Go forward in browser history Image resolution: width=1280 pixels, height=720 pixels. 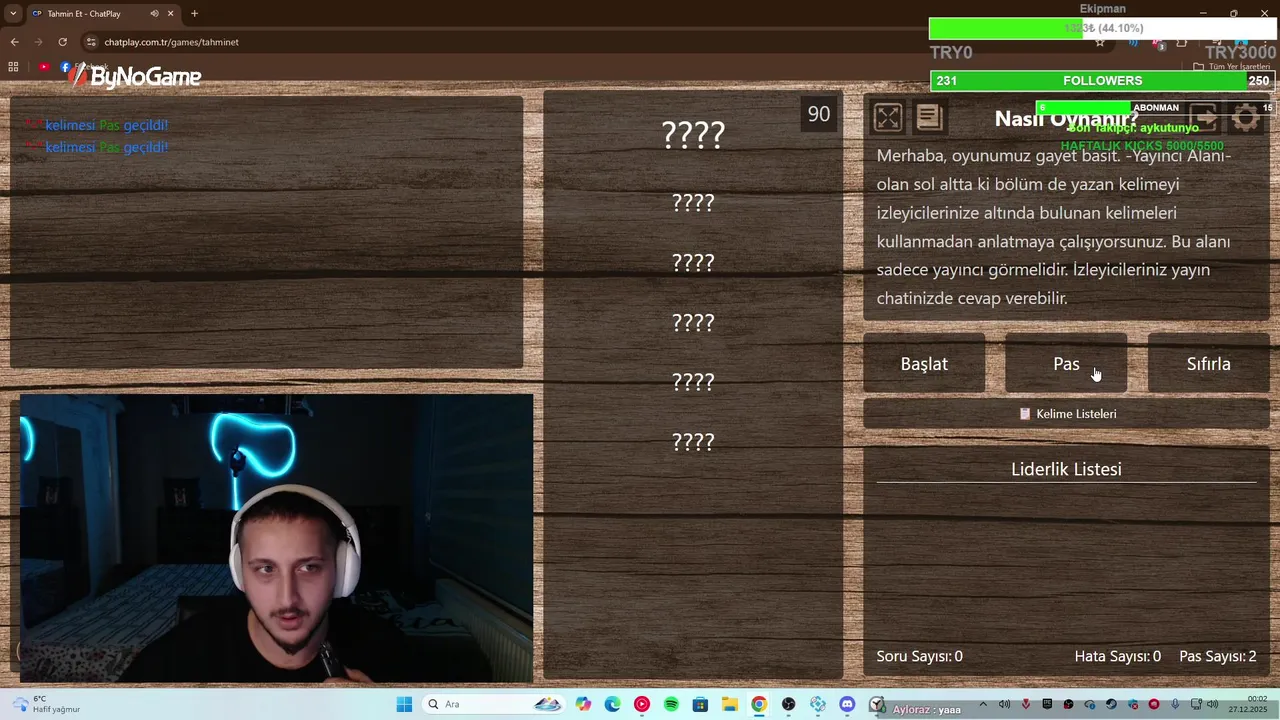[x=38, y=42]
